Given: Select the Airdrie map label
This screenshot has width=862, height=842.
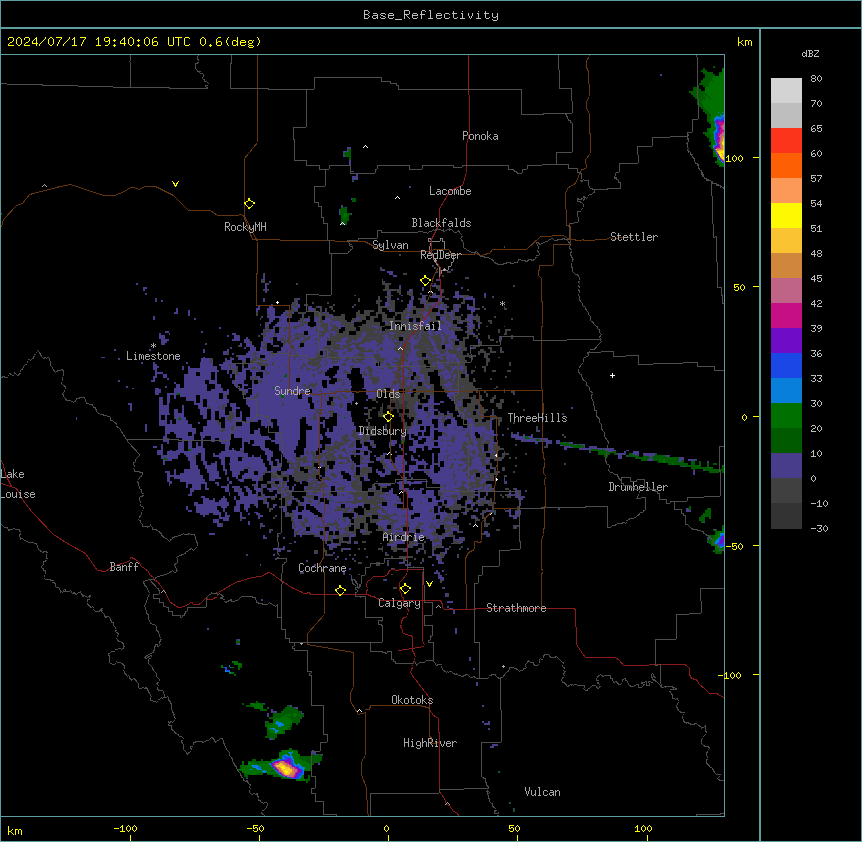Looking at the screenshot, I should click(404, 537).
